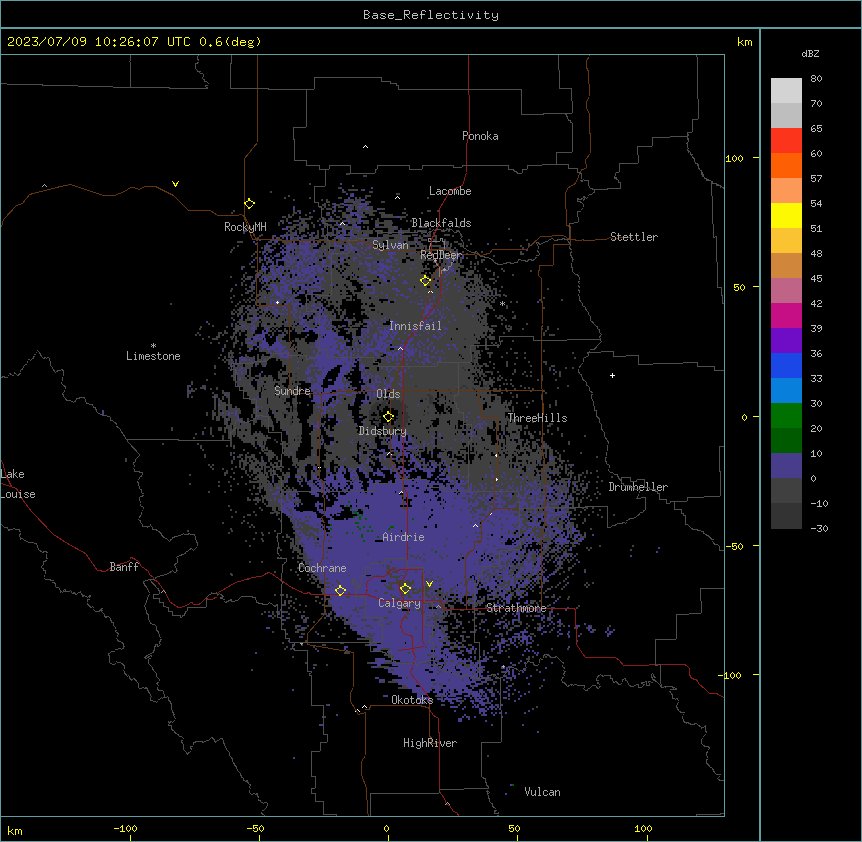Click the Vulcan label
862x842 pixels.
point(542,792)
